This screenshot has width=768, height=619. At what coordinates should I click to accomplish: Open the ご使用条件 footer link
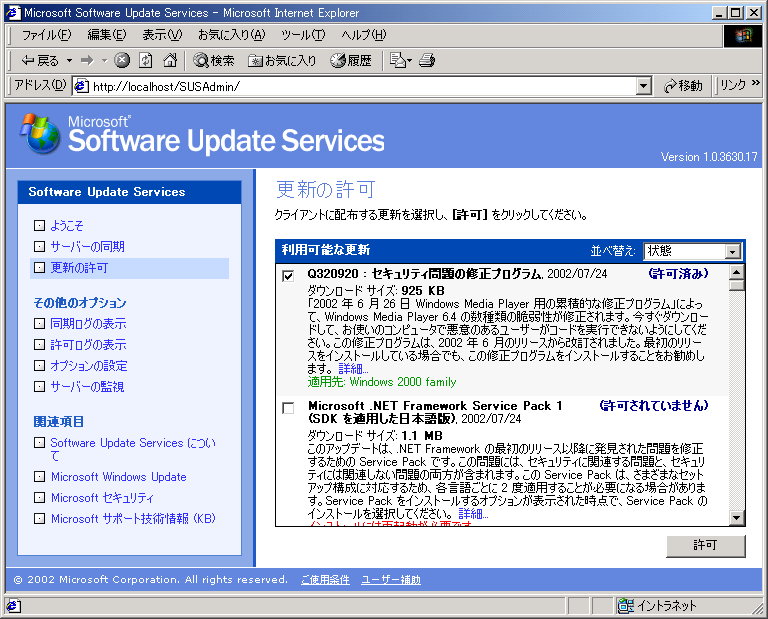pos(325,580)
